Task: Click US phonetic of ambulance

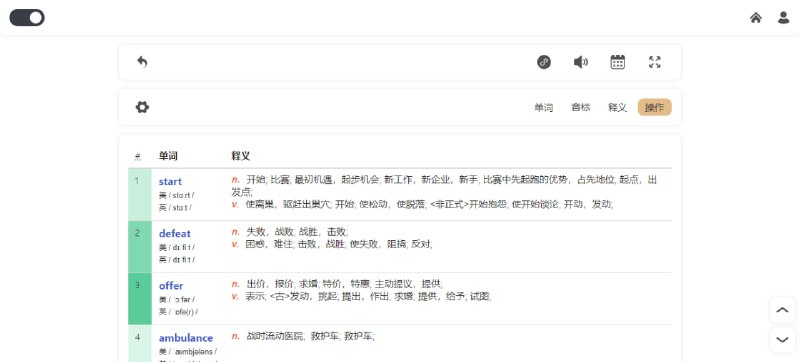Action: (x=188, y=351)
